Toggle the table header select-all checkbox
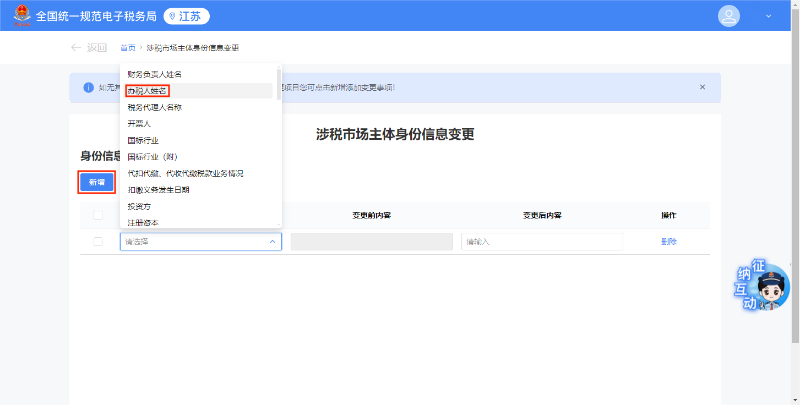The height and width of the screenshot is (405, 800). pyautogui.click(x=98, y=215)
